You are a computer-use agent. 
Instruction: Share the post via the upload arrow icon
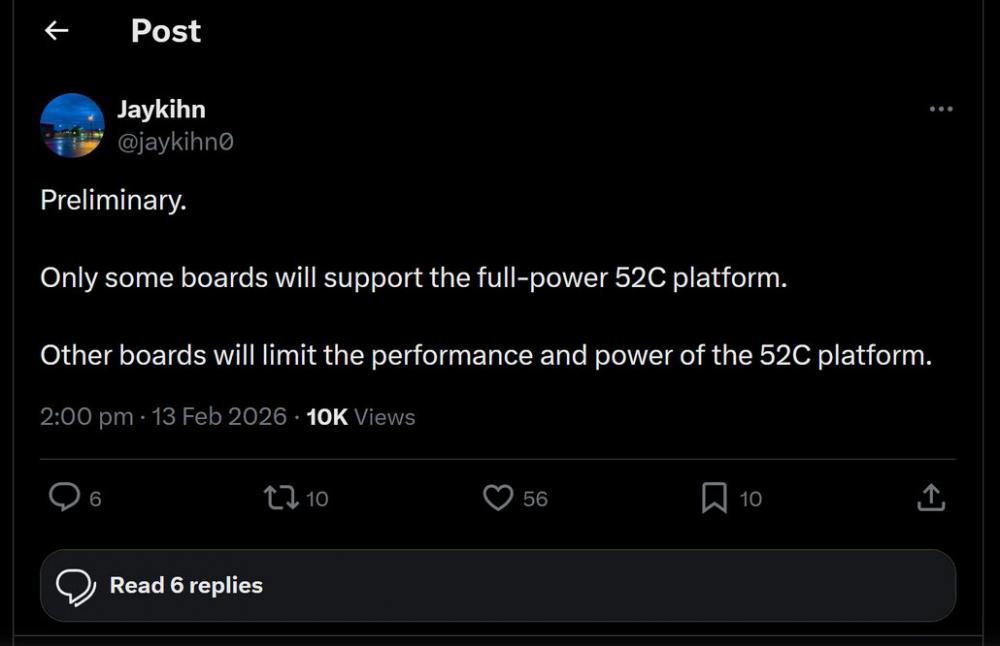(x=931, y=497)
